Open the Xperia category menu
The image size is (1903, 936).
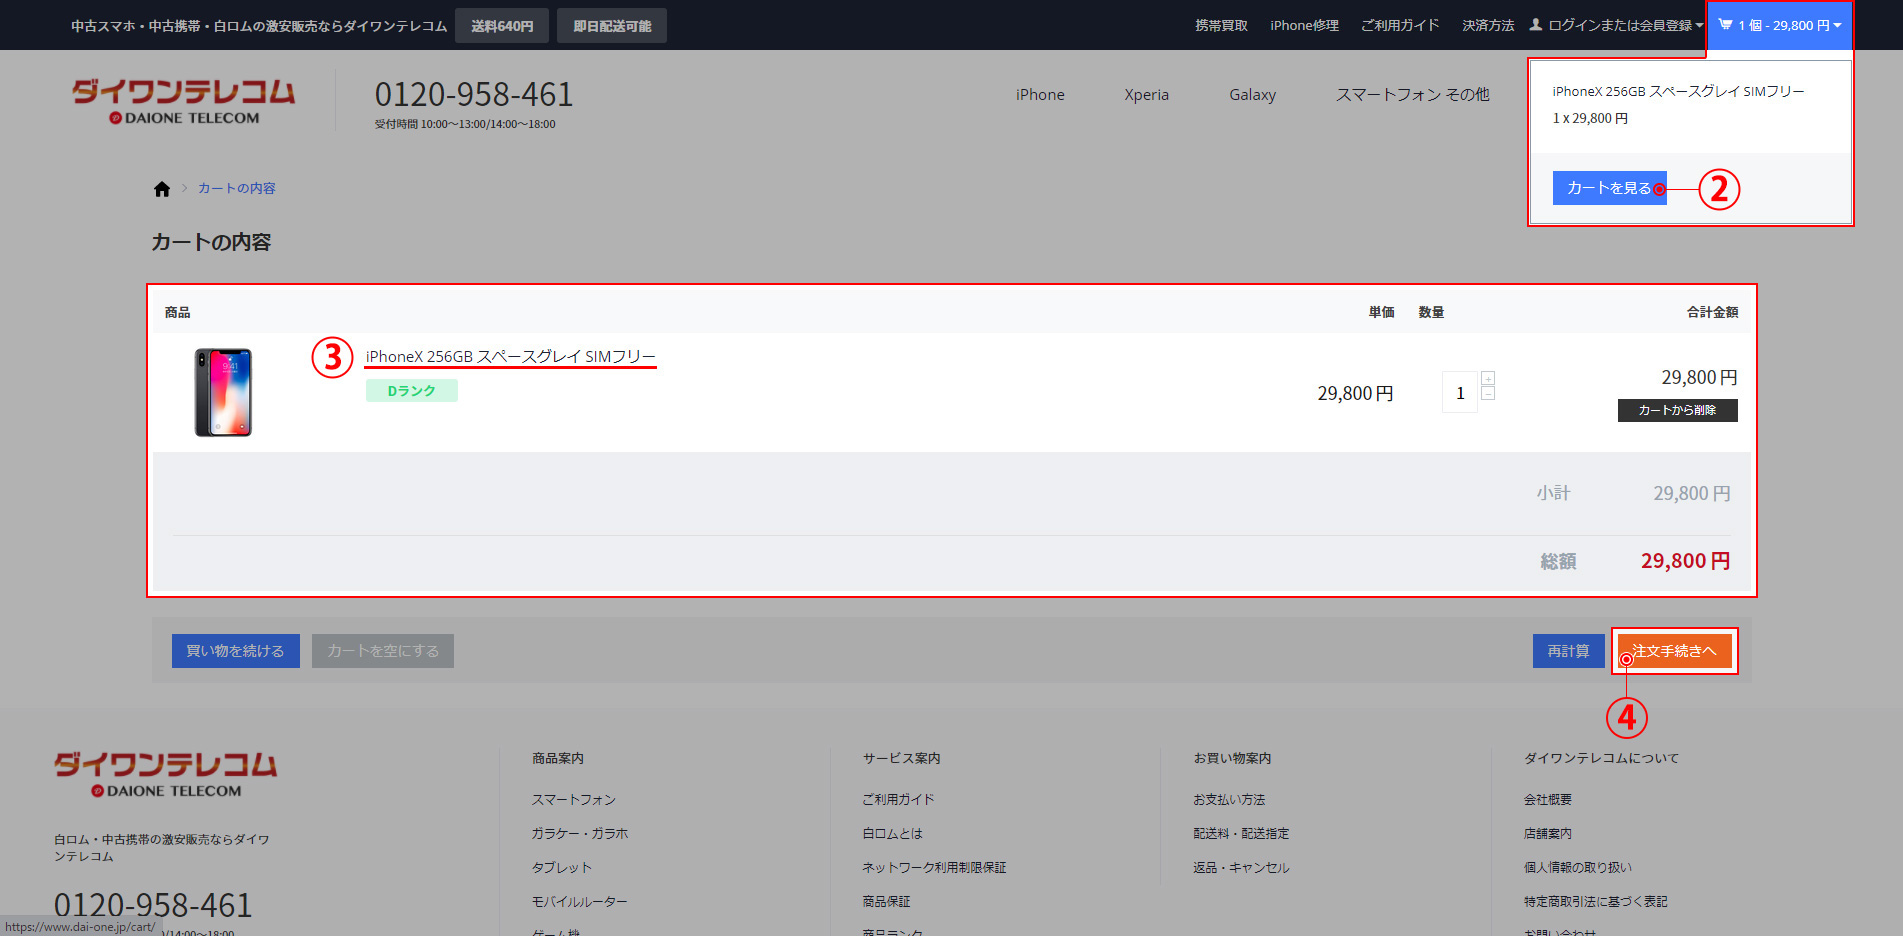1146,95
